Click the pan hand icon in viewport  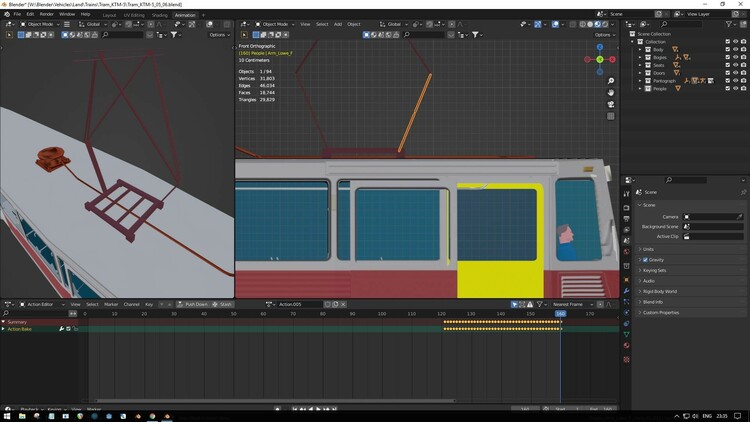click(x=611, y=93)
